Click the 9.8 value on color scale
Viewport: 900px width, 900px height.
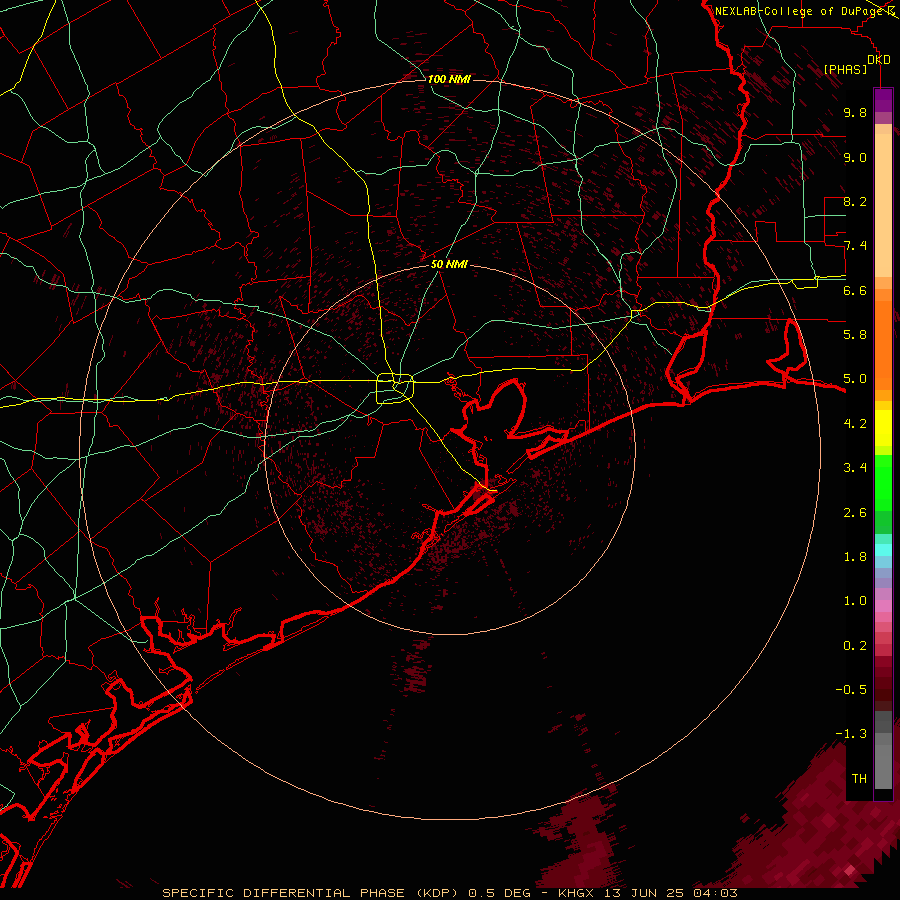point(855,112)
